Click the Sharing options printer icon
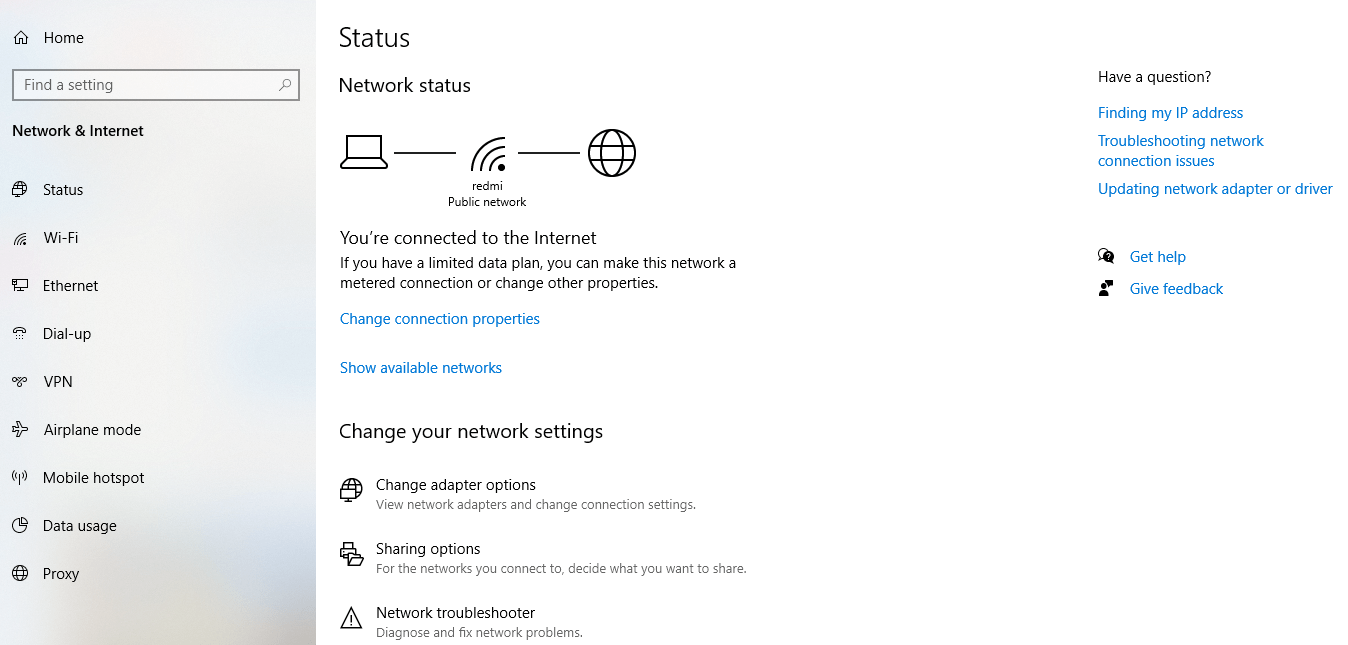1348x645 pixels. [x=351, y=555]
